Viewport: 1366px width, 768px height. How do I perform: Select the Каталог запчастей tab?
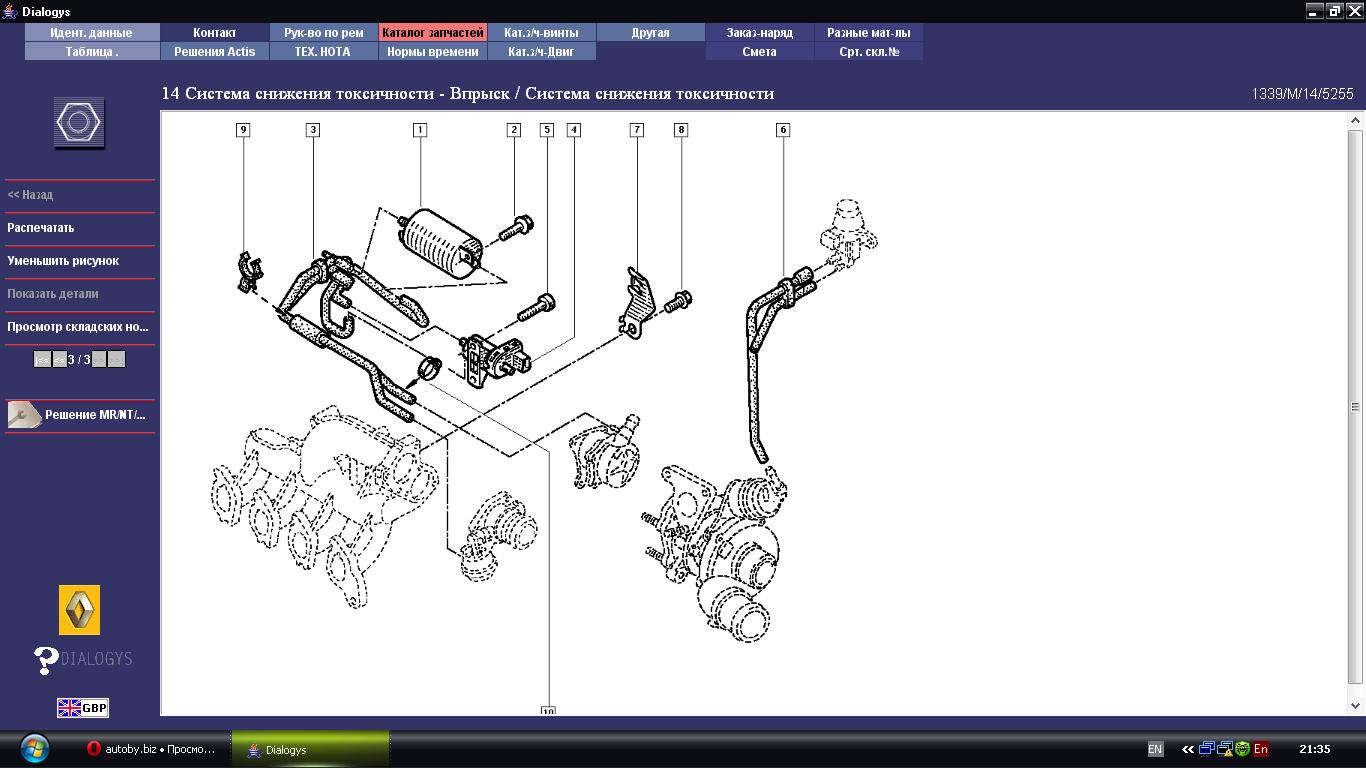coord(433,33)
